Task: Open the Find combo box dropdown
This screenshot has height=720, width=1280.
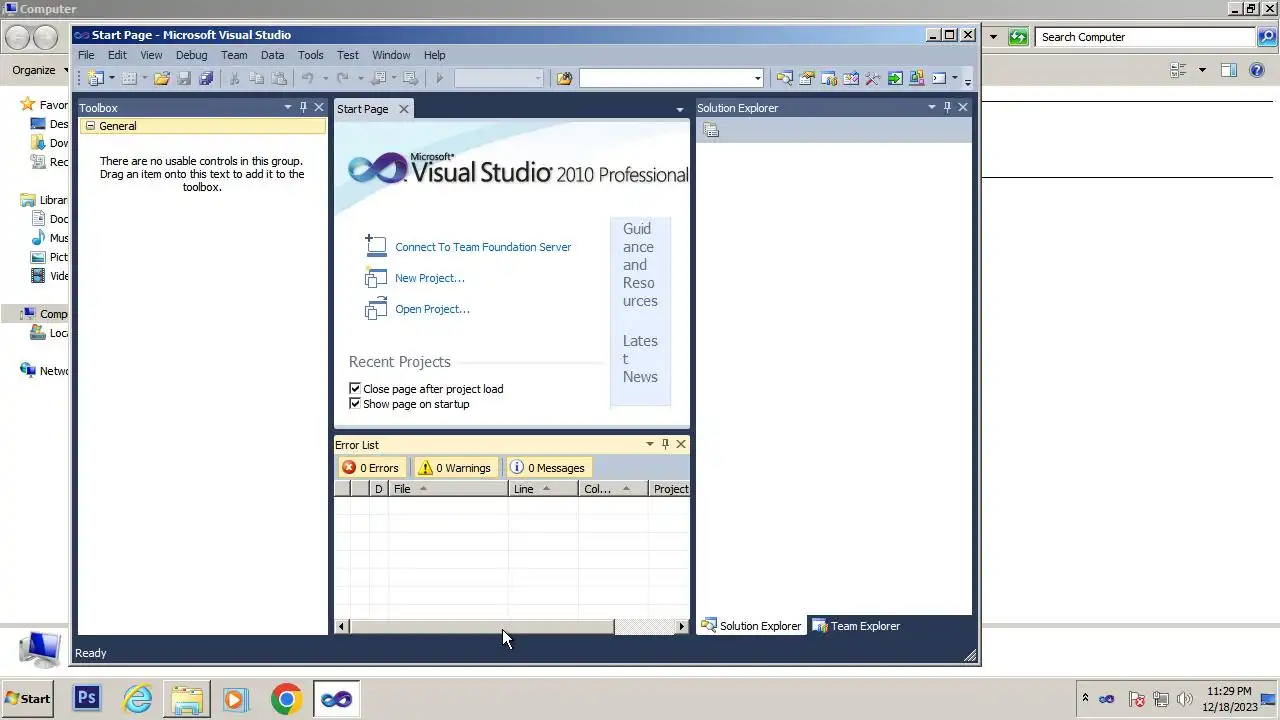Action: coord(757,78)
